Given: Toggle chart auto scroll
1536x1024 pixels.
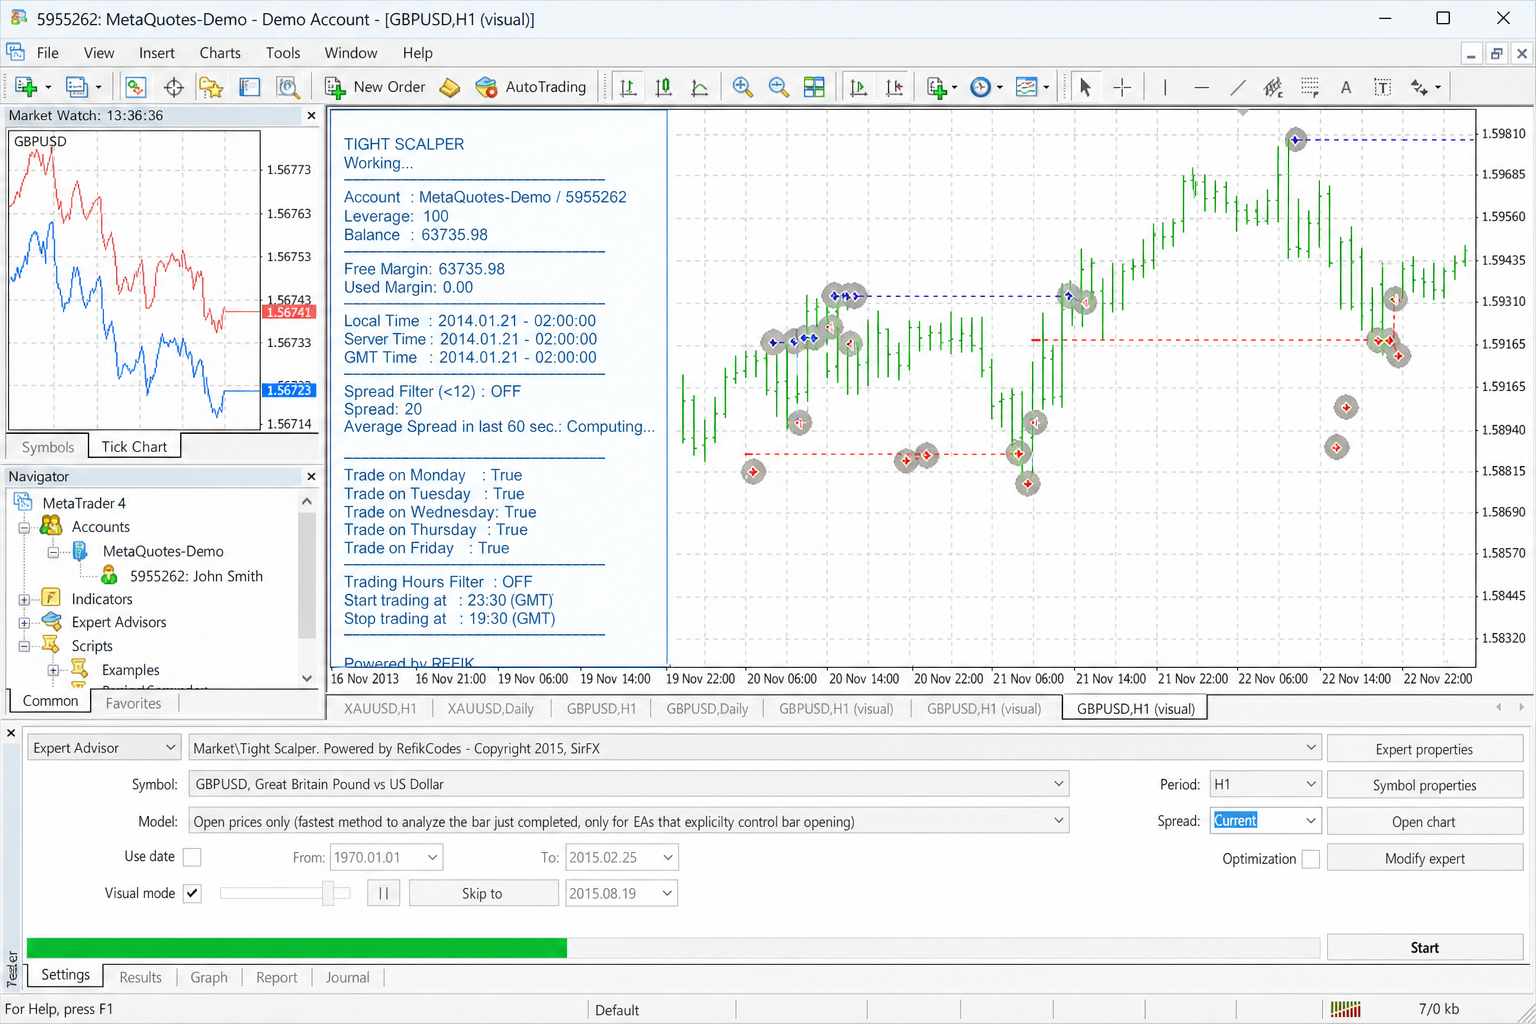Looking at the screenshot, I should tap(858, 87).
